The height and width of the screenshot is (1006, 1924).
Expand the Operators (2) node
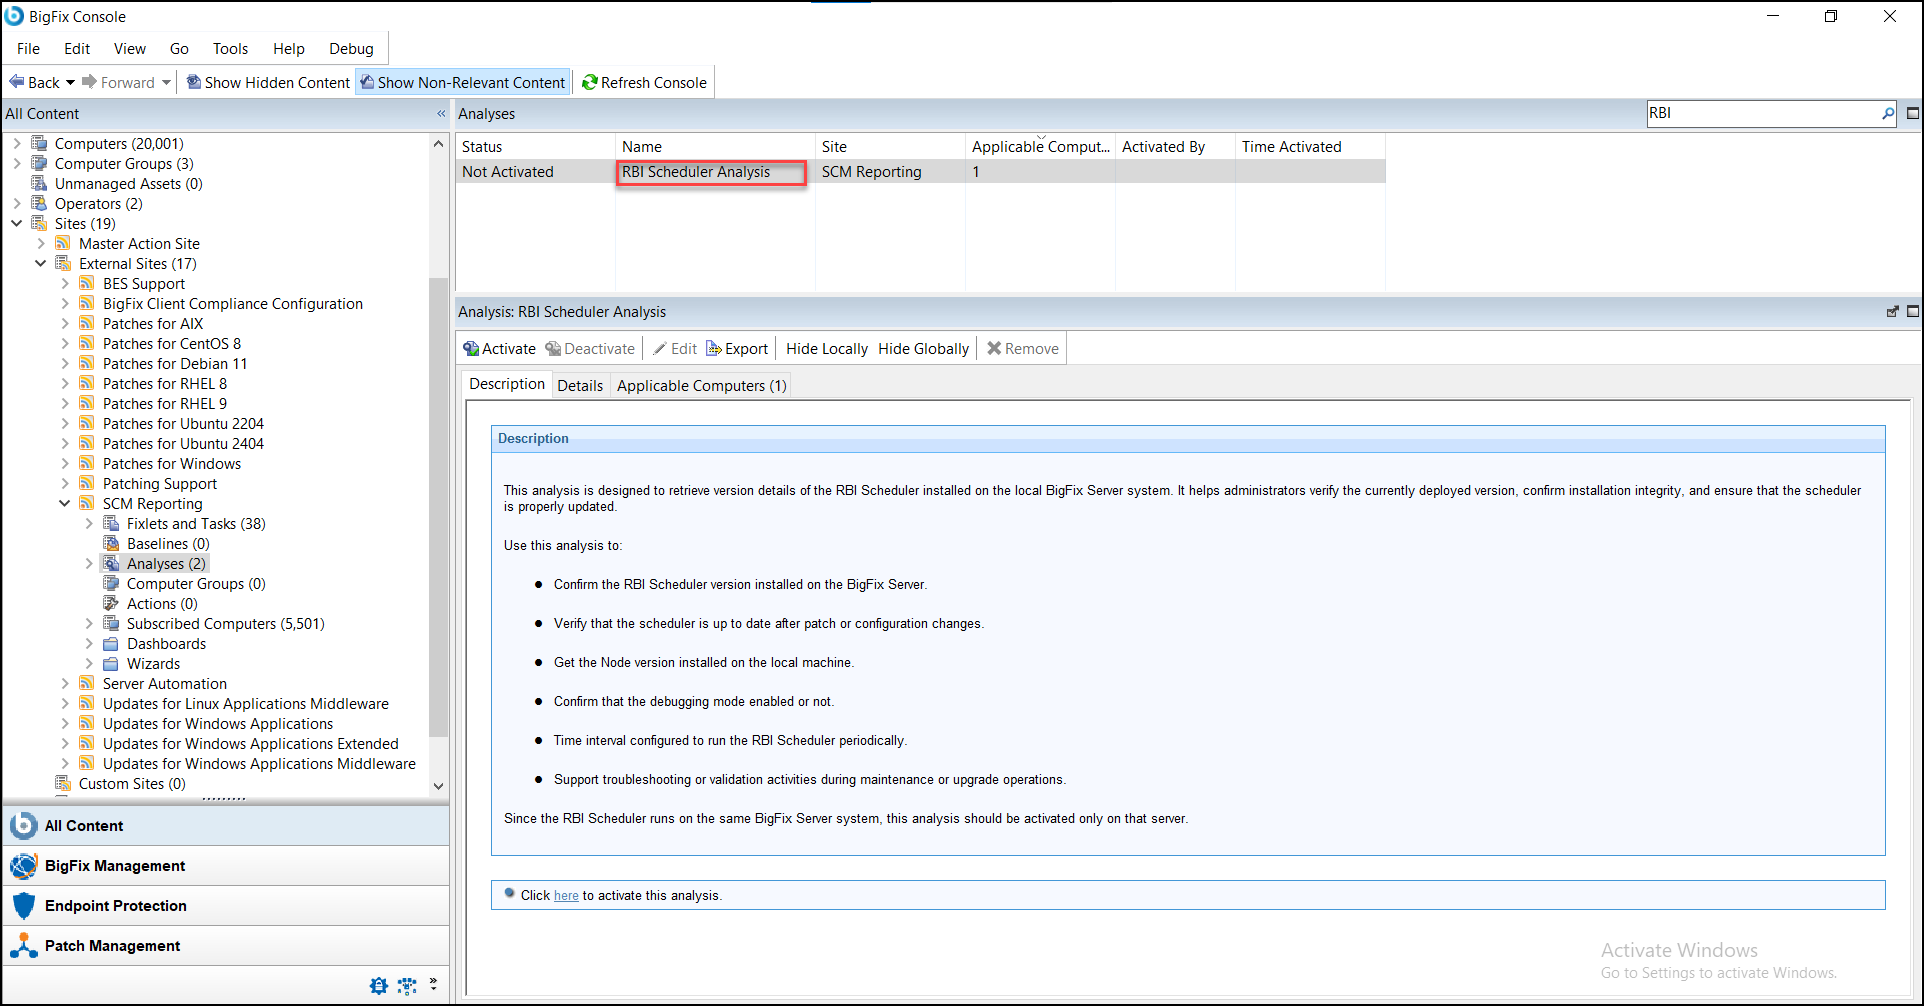click(x=17, y=204)
